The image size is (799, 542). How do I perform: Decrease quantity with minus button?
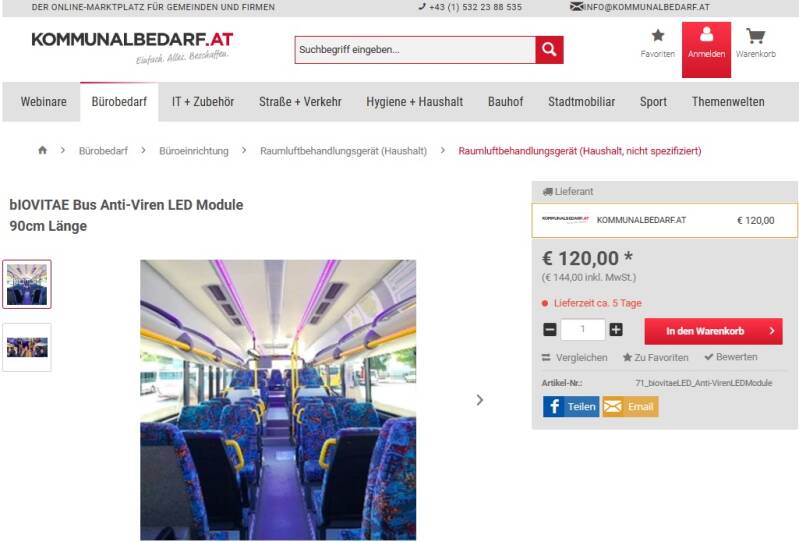[x=550, y=330]
